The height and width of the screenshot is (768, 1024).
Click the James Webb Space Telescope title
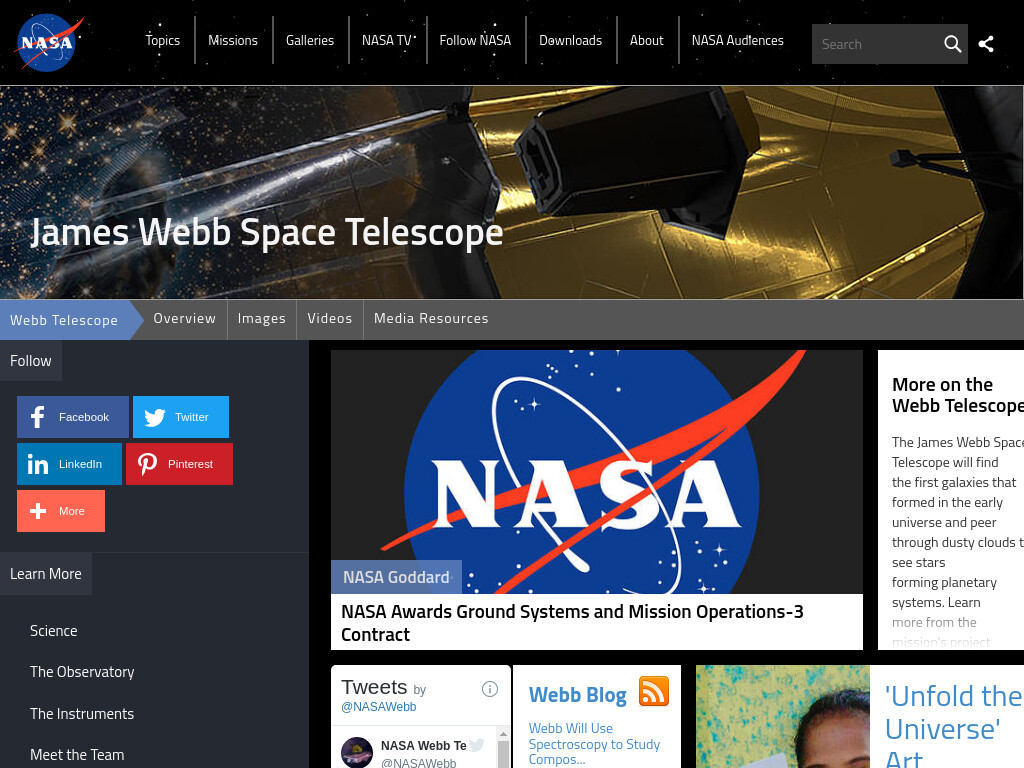[267, 232]
